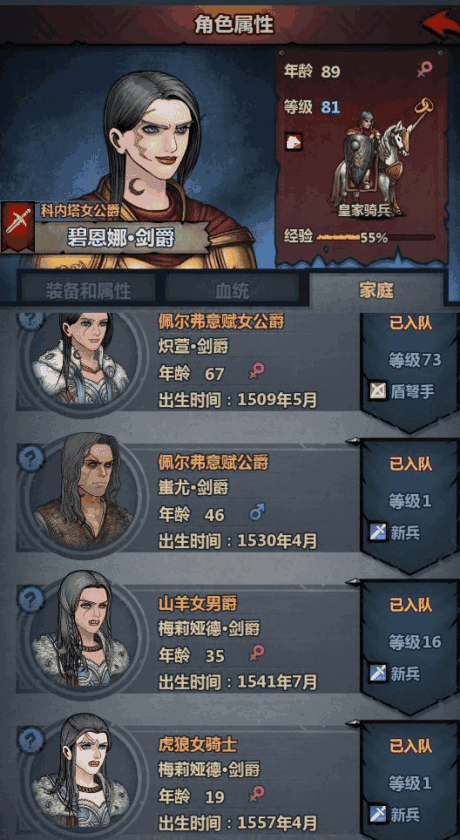This screenshot has height=840, width=460.
Task: Click the red sword banner icon
Action: click(18, 225)
